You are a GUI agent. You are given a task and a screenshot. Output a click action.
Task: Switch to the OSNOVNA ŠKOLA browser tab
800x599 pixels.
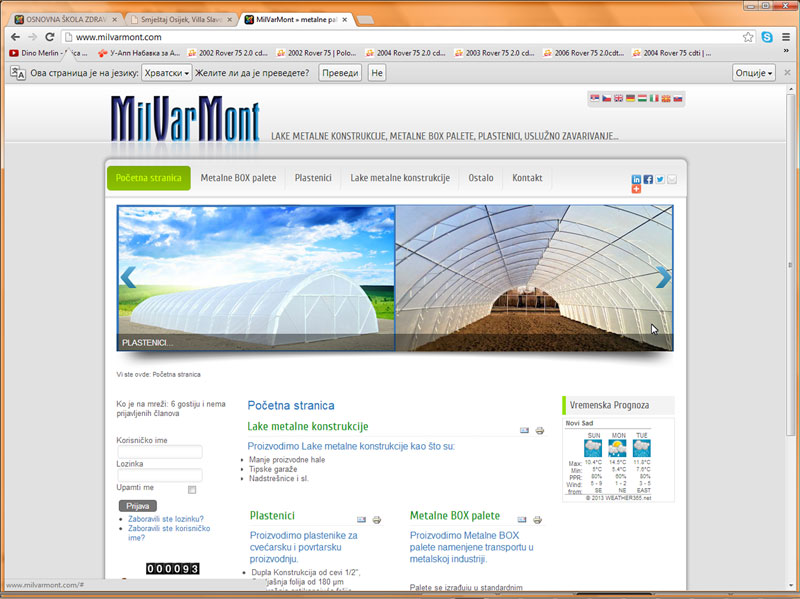65,19
